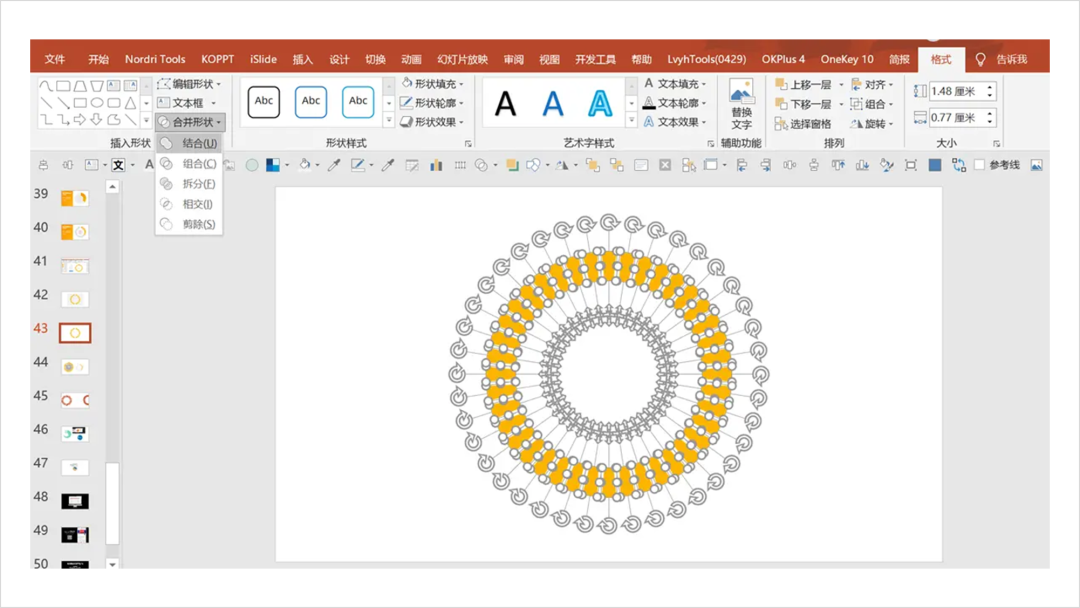Choose the right arrow shape in the gallery
The width and height of the screenshot is (1080, 608).
(80, 120)
